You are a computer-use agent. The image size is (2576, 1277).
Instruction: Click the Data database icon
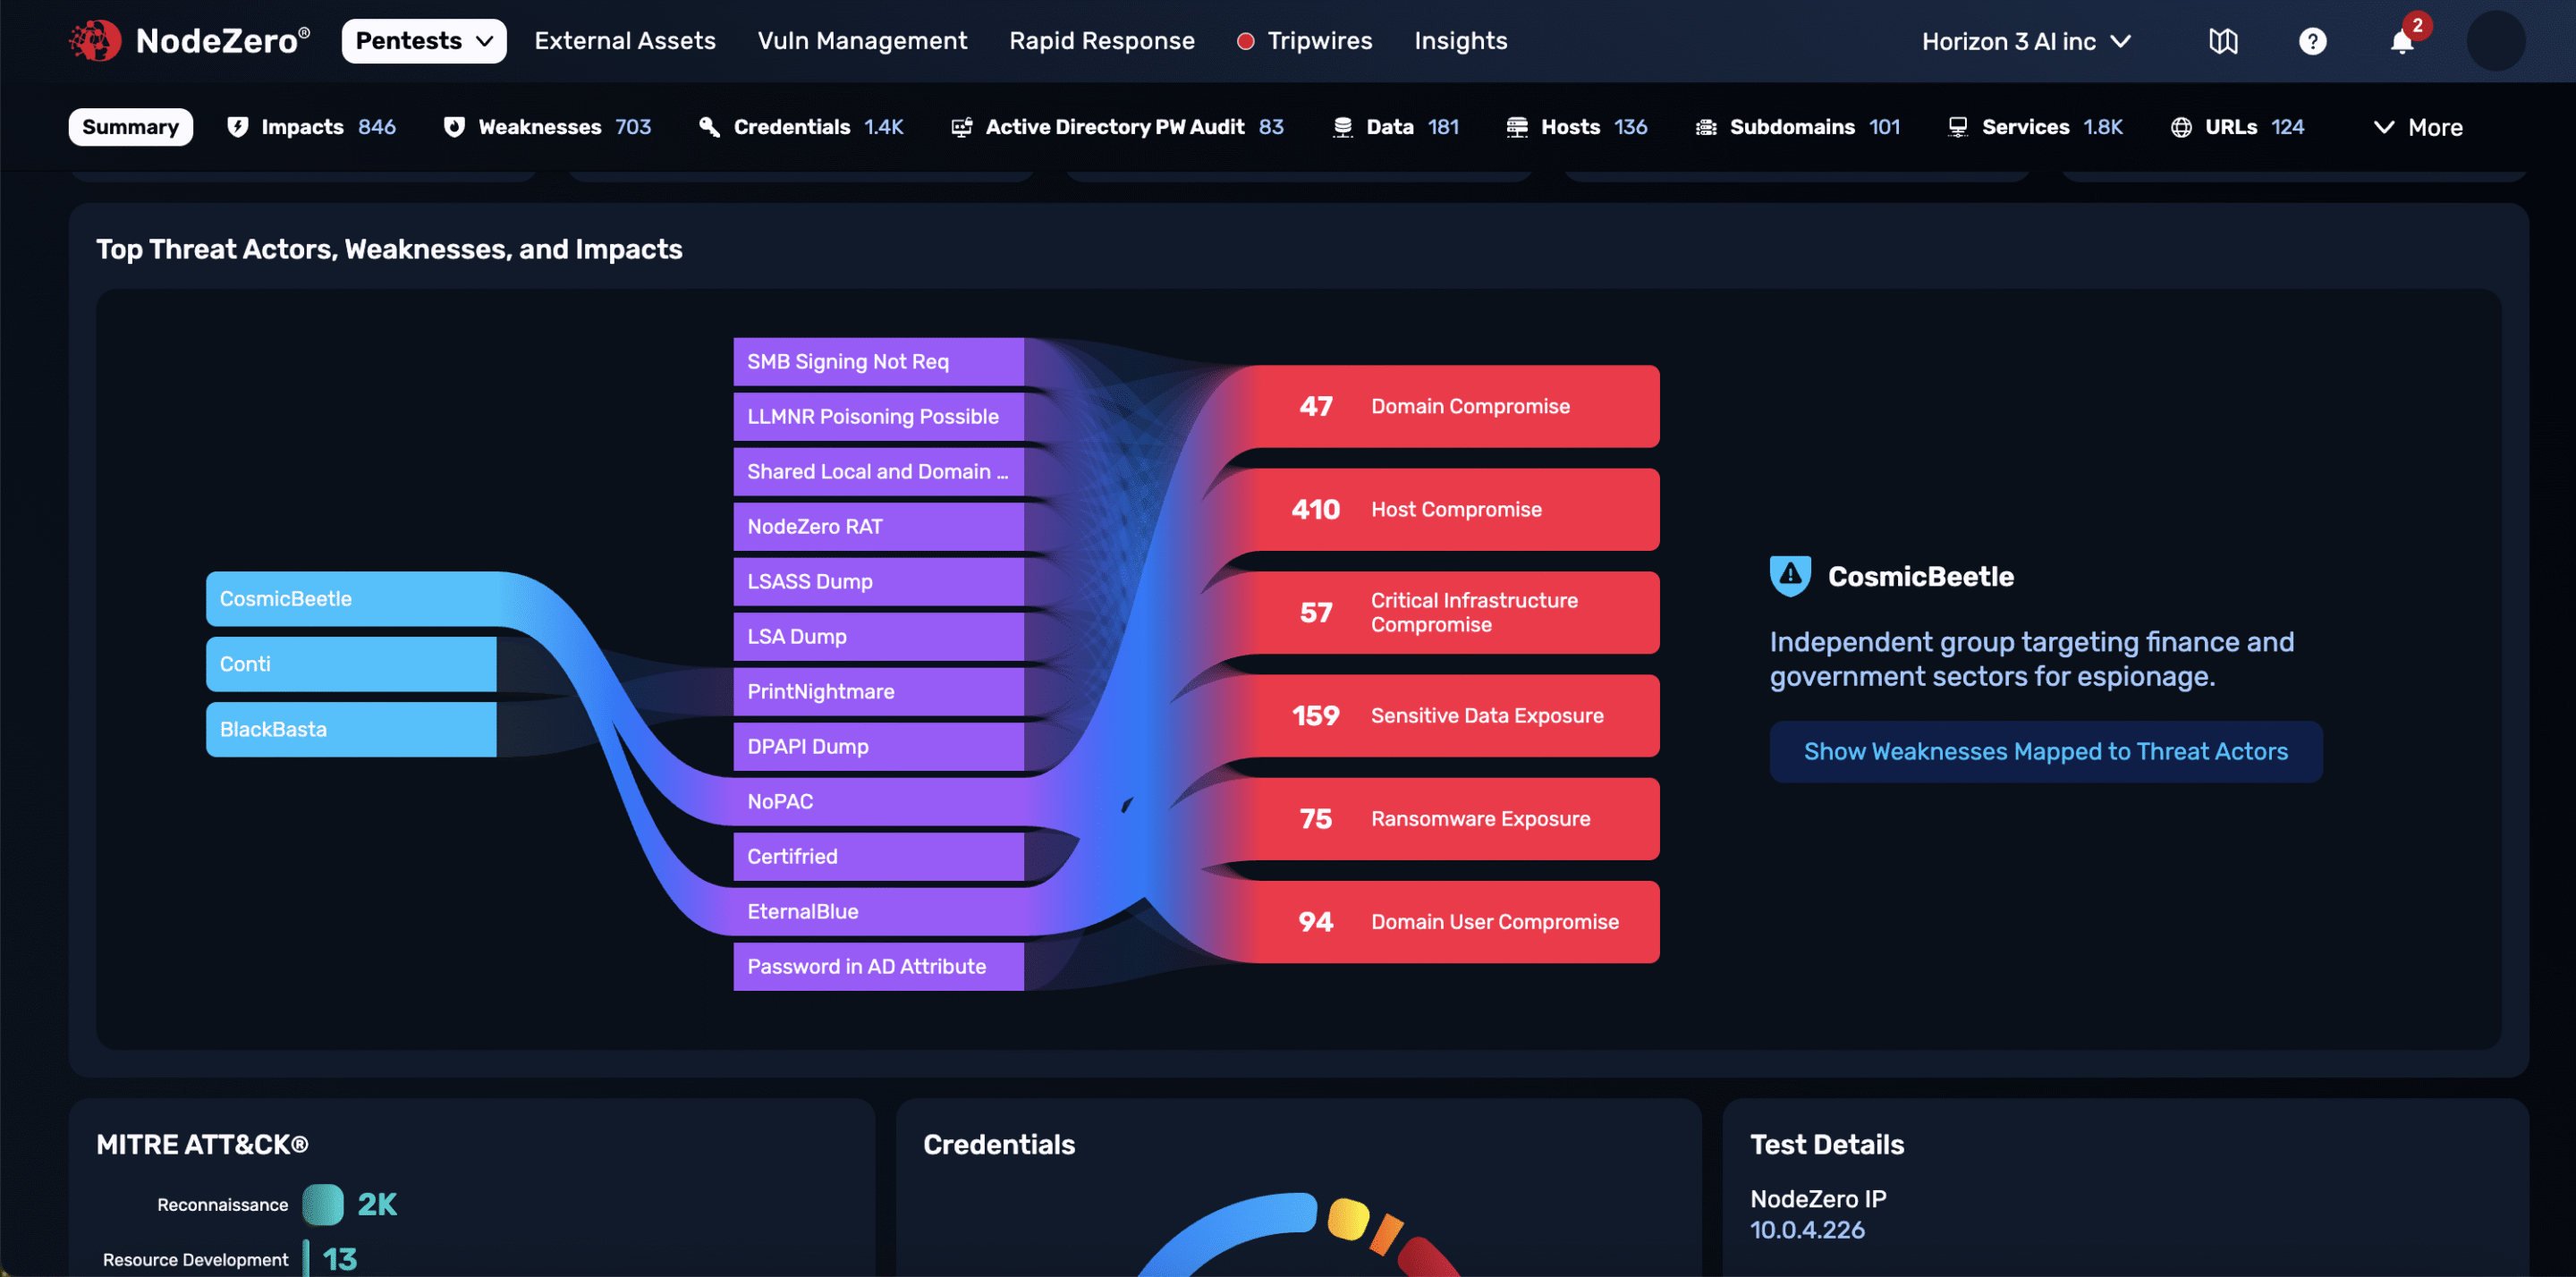(x=1342, y=127)
